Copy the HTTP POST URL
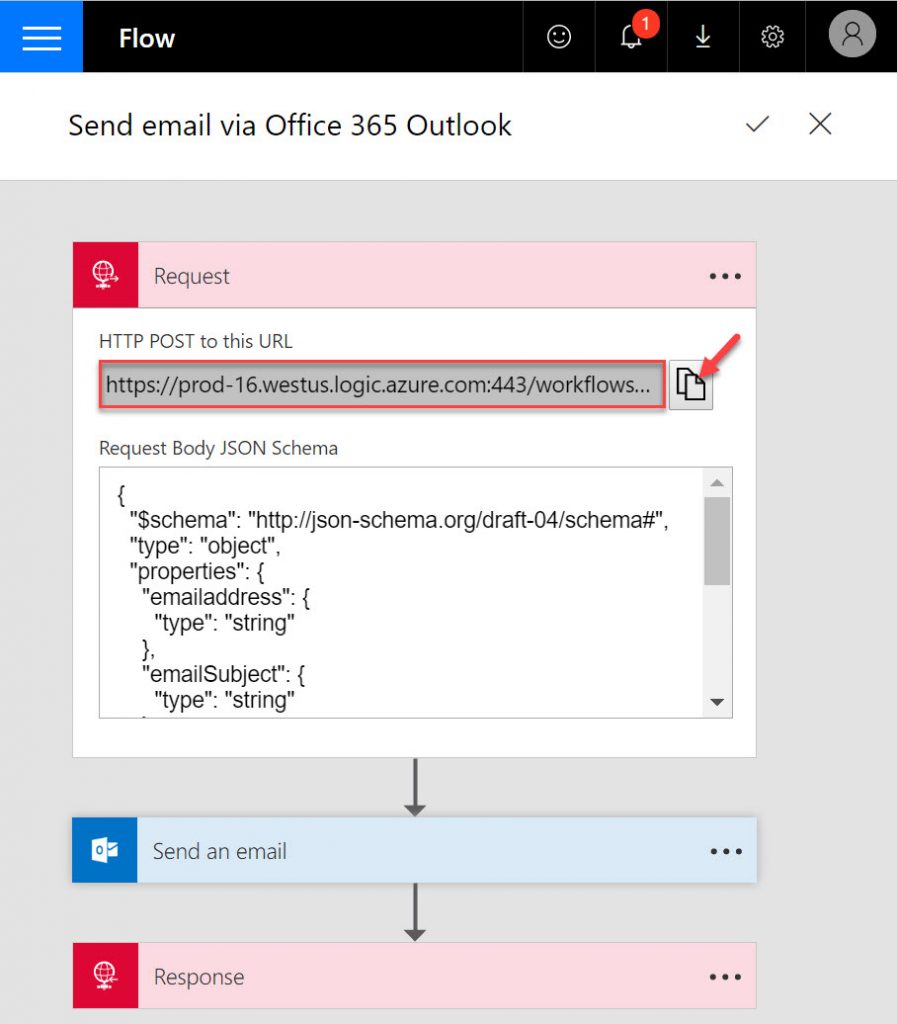 691,385
